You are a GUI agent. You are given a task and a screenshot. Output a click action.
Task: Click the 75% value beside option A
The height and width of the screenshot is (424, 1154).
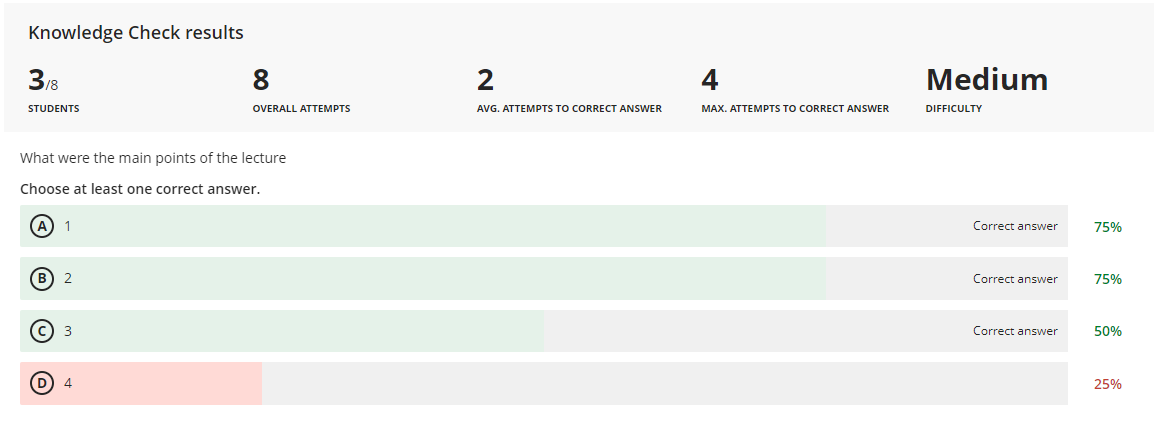coord(1107,227)
